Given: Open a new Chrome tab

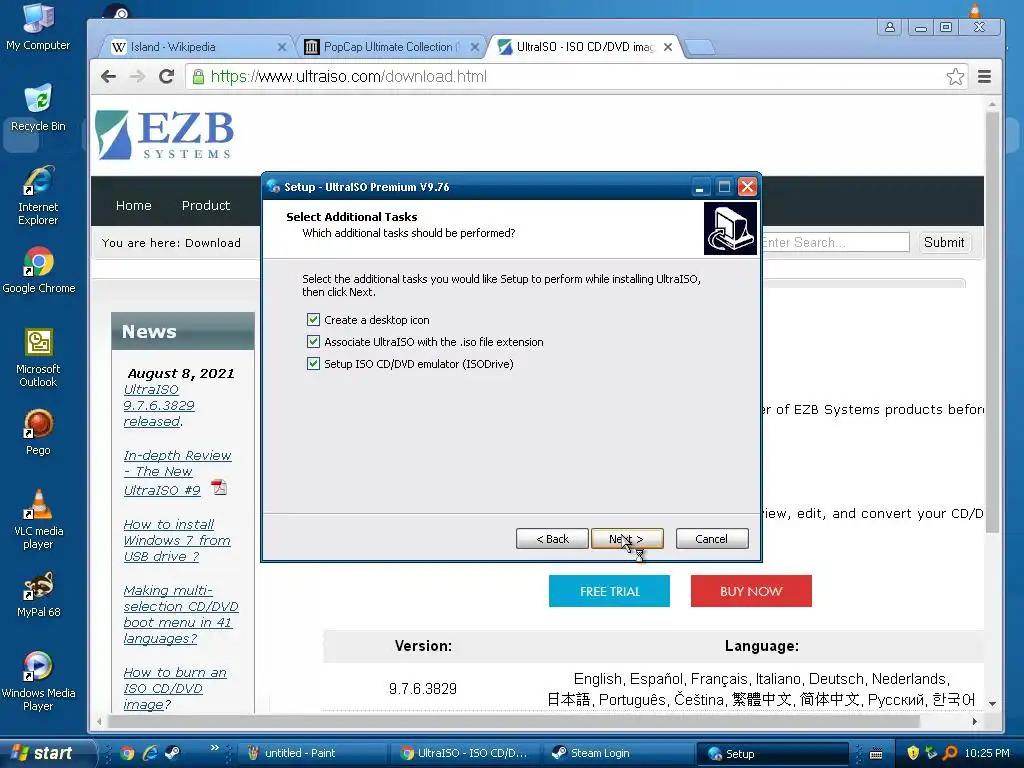Looking at the screenshot, I should tap(699, 47).
